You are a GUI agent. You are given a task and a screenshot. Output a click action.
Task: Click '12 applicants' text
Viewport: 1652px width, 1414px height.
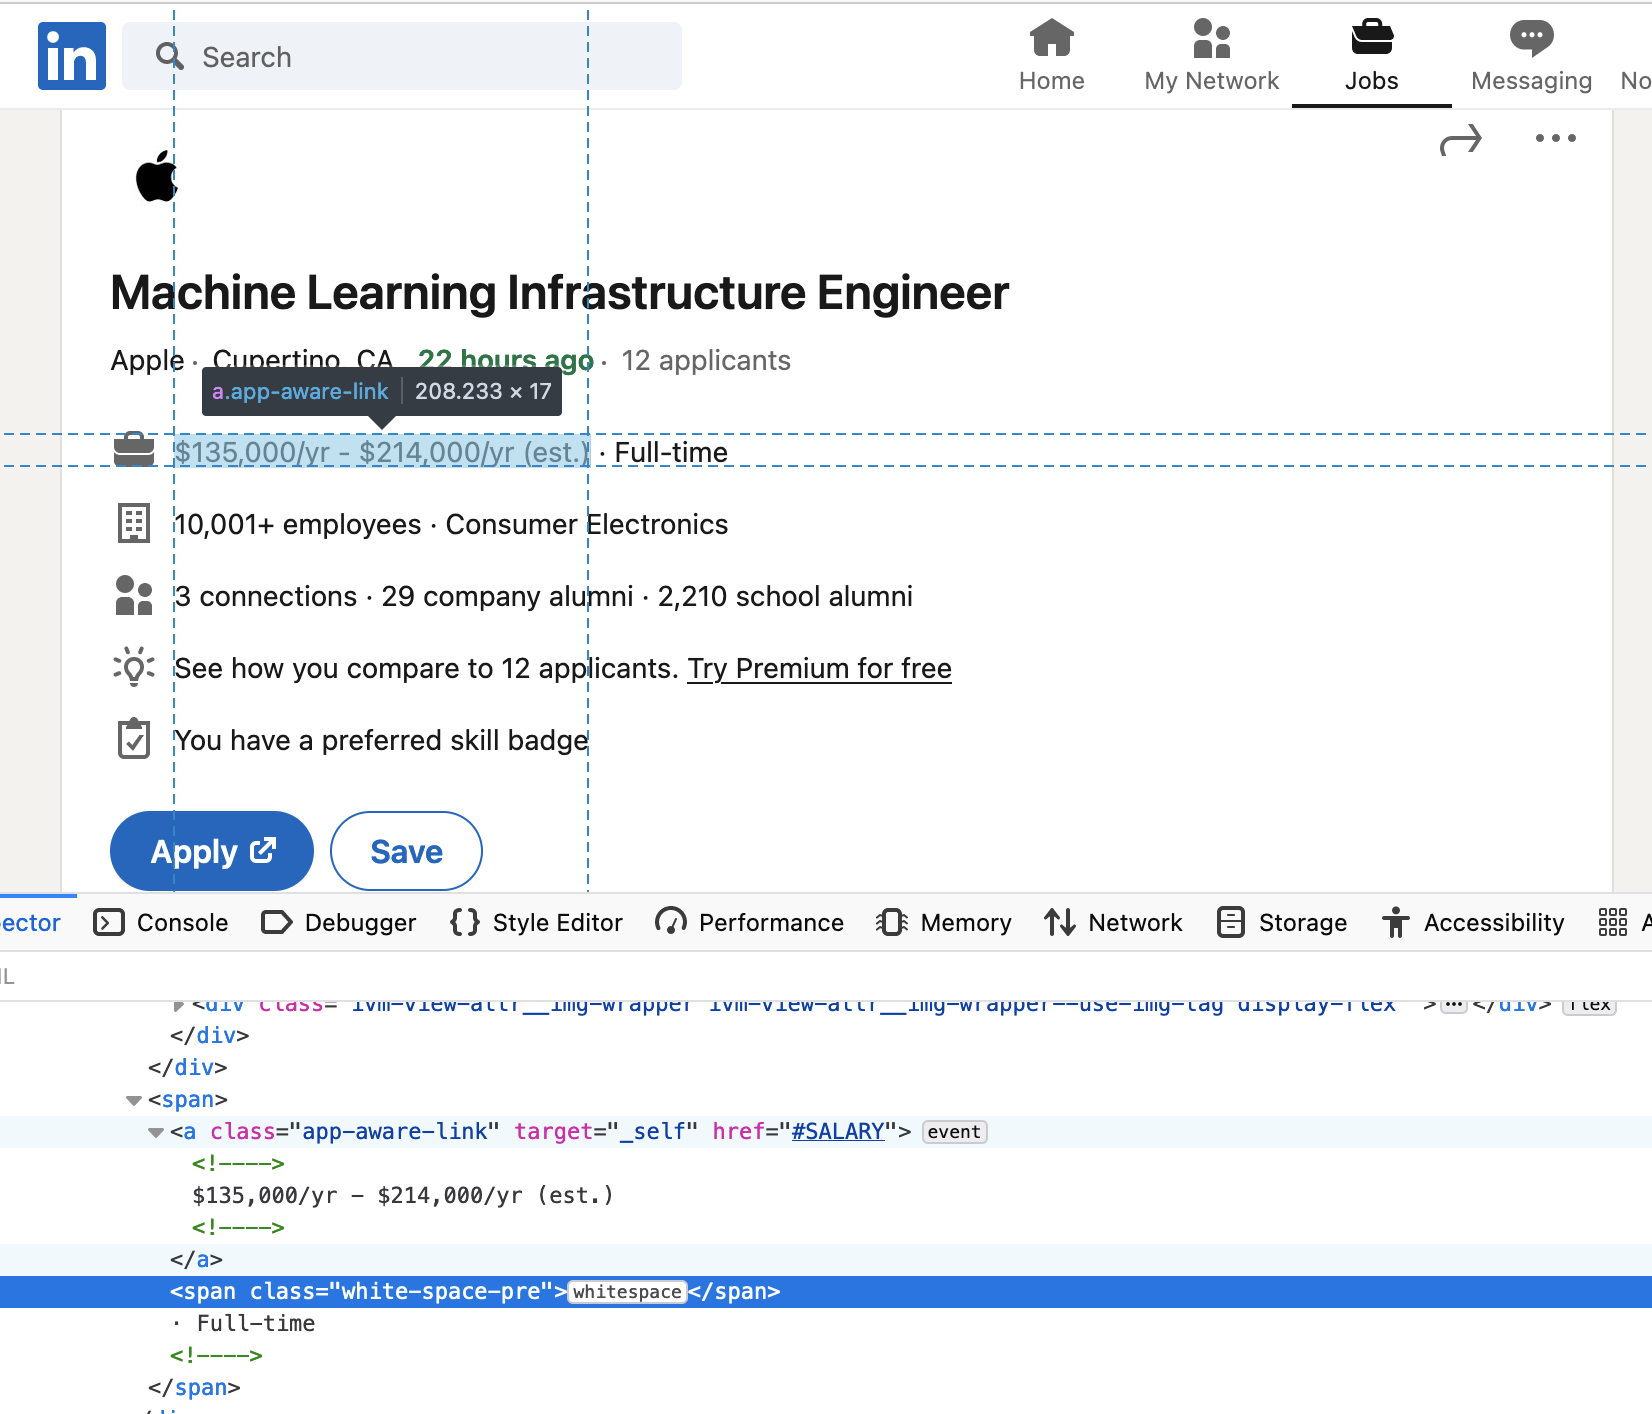click(706, 360)
